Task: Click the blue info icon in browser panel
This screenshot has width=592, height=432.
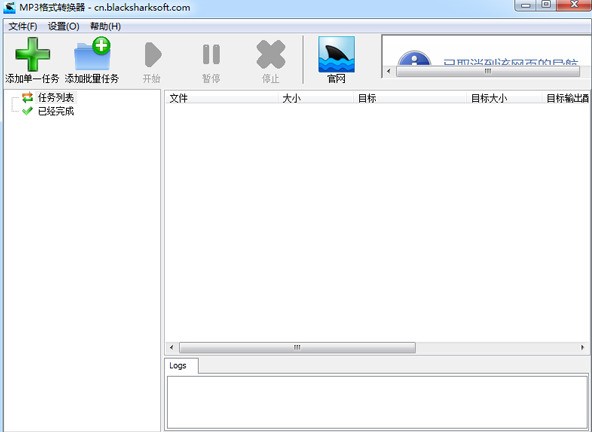Action: (x=414, y=59)
